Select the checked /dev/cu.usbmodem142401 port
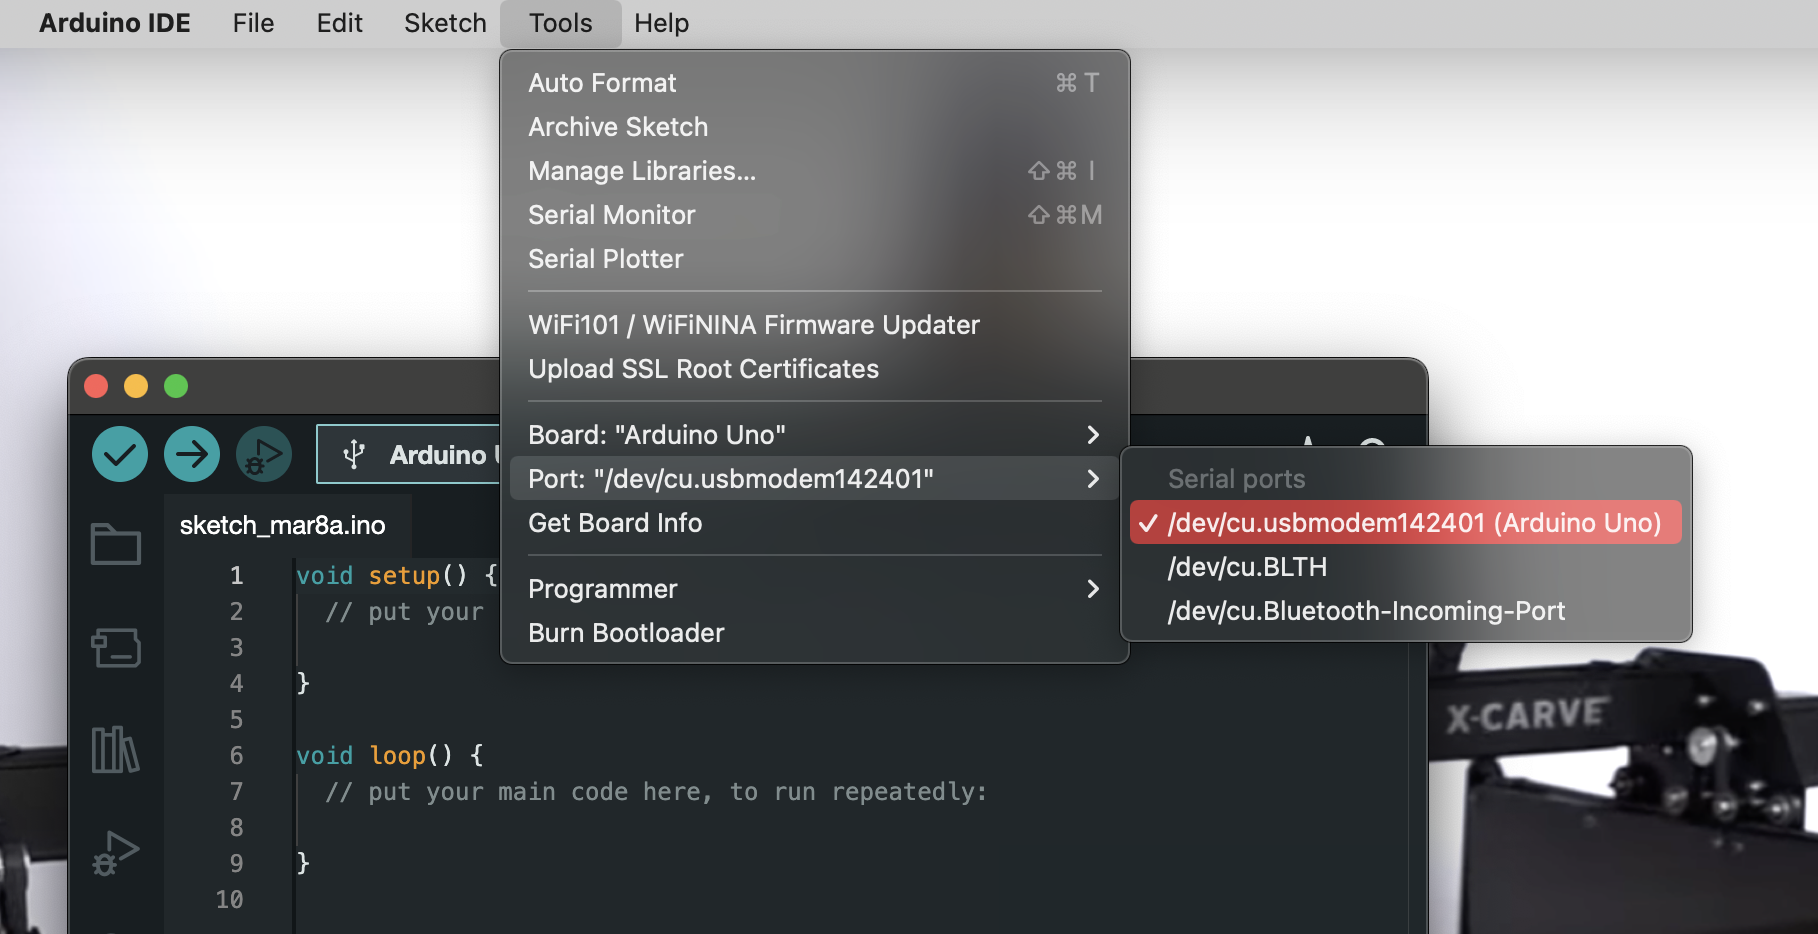This screenshot has width=1818, height=934. click(x=1405, y=523)
